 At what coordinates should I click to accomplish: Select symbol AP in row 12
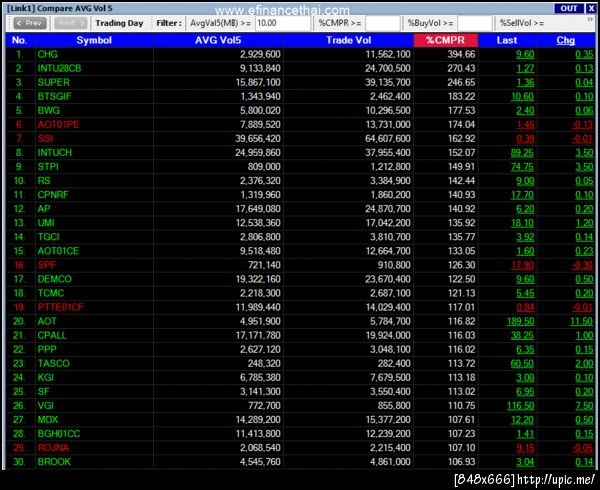coord(44,209)
